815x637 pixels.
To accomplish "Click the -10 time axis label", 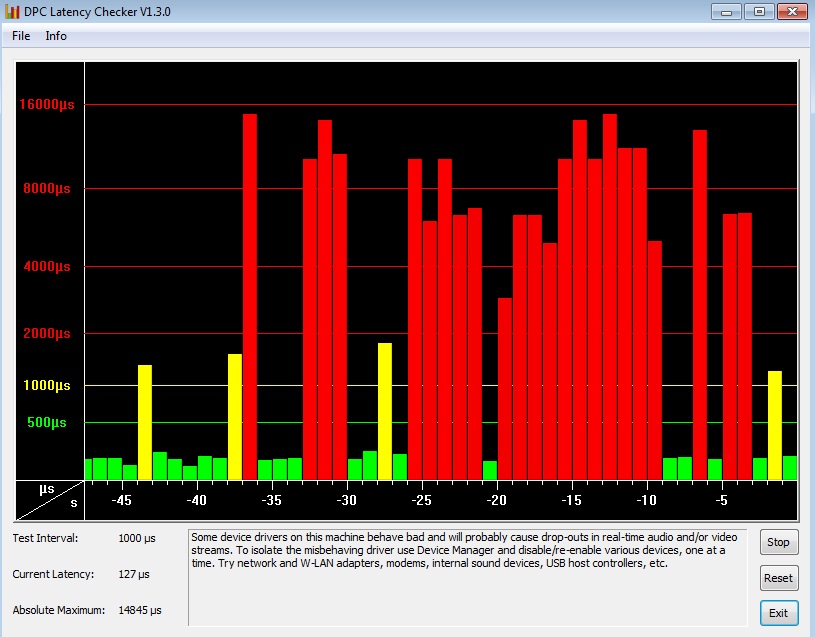I will pyautogui.click(x=646, y=500).
